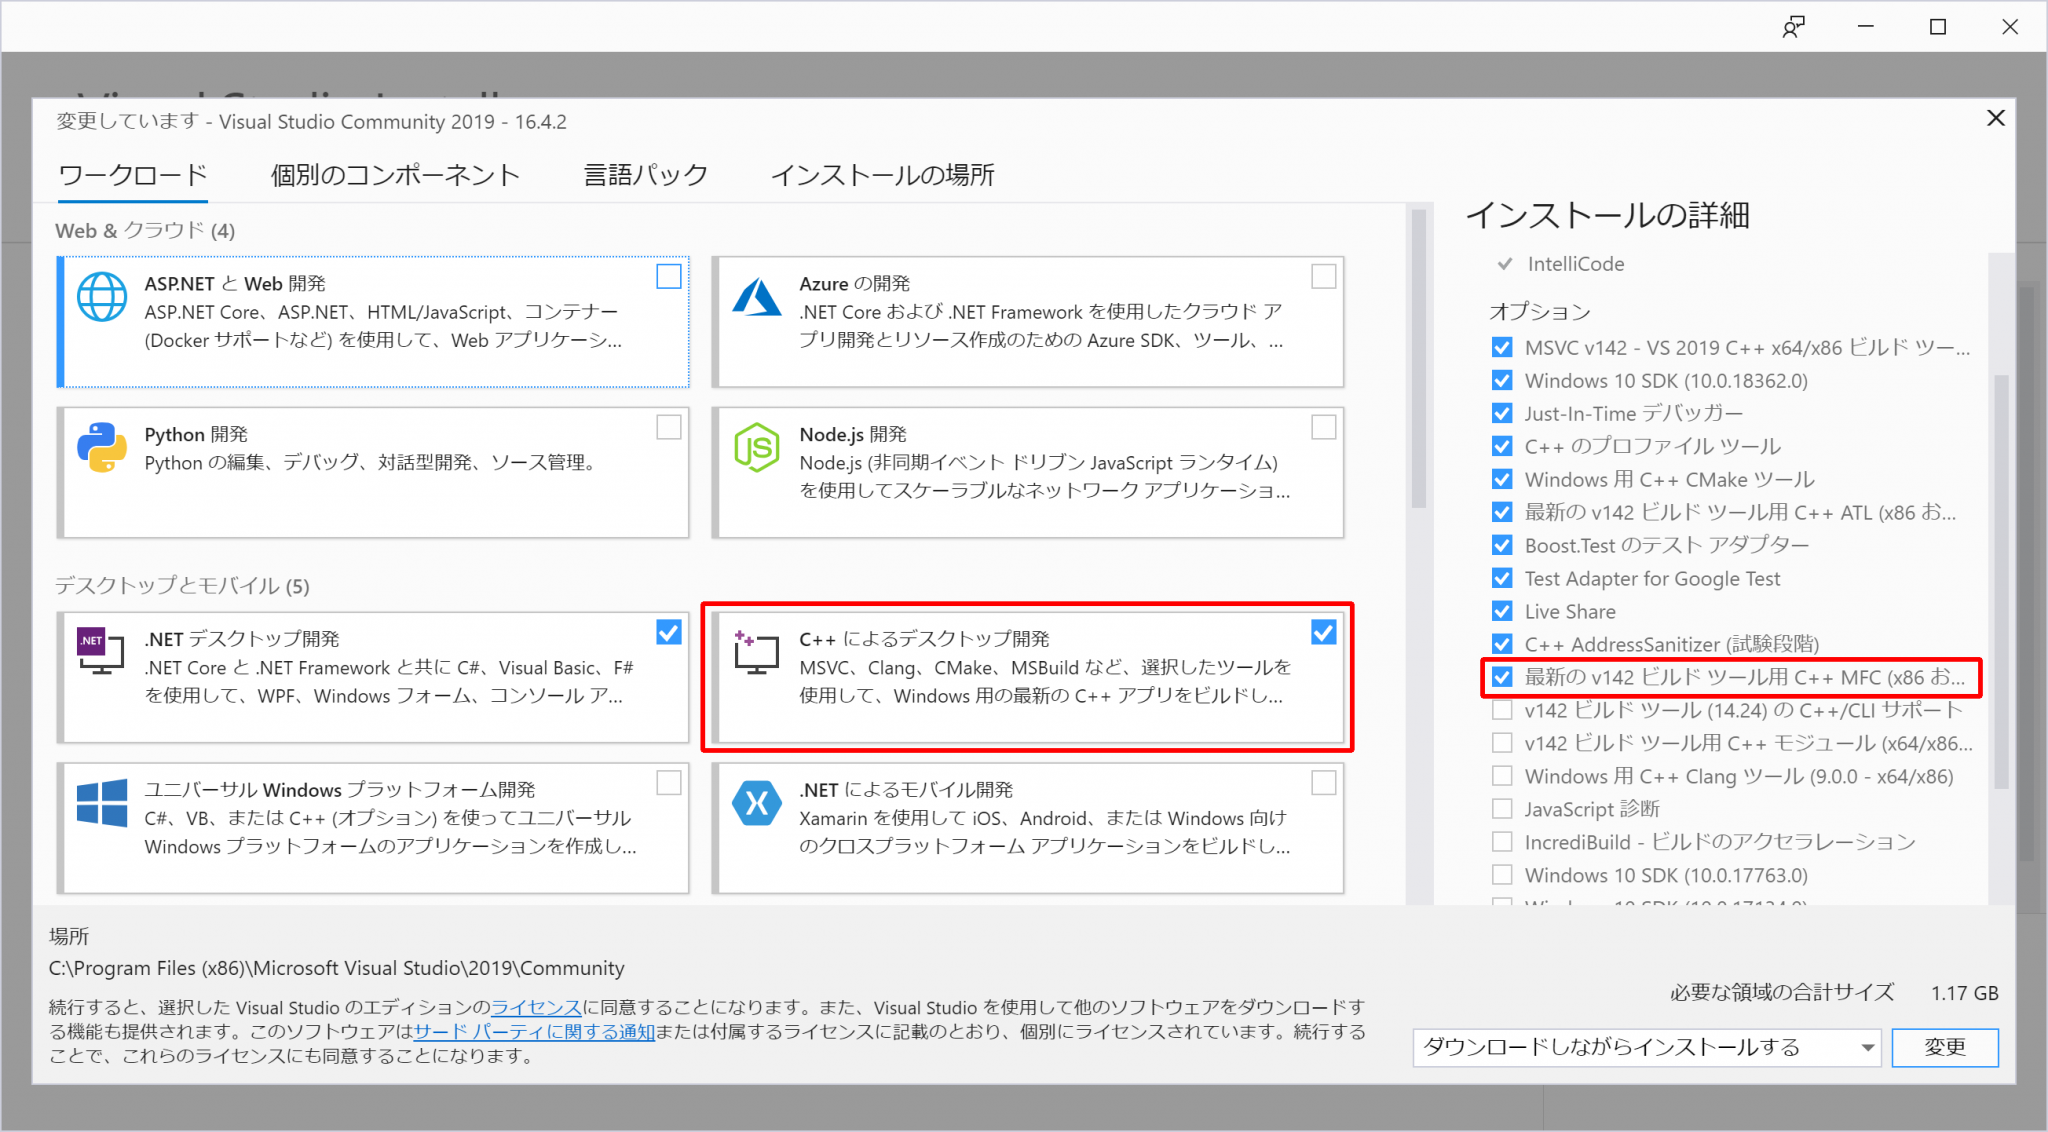This screenshot has height=1132, width=2048.
Task: Switch to the ワークロード tab
Action: tap(133, 175)
